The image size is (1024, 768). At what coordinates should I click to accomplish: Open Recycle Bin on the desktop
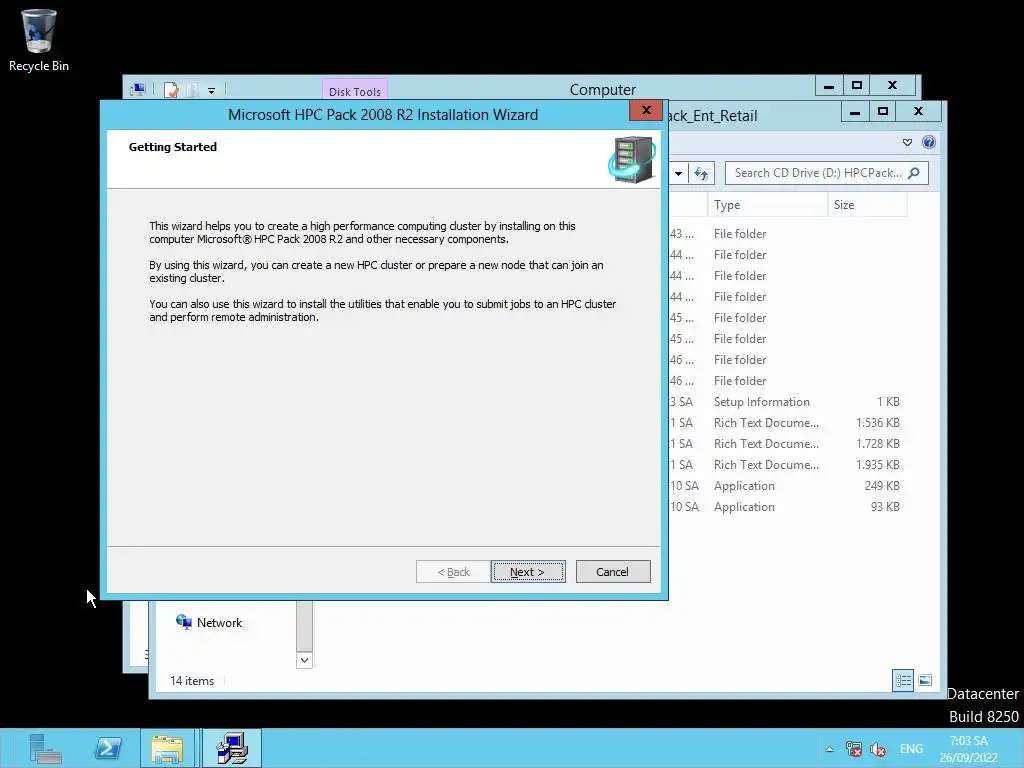39,40
